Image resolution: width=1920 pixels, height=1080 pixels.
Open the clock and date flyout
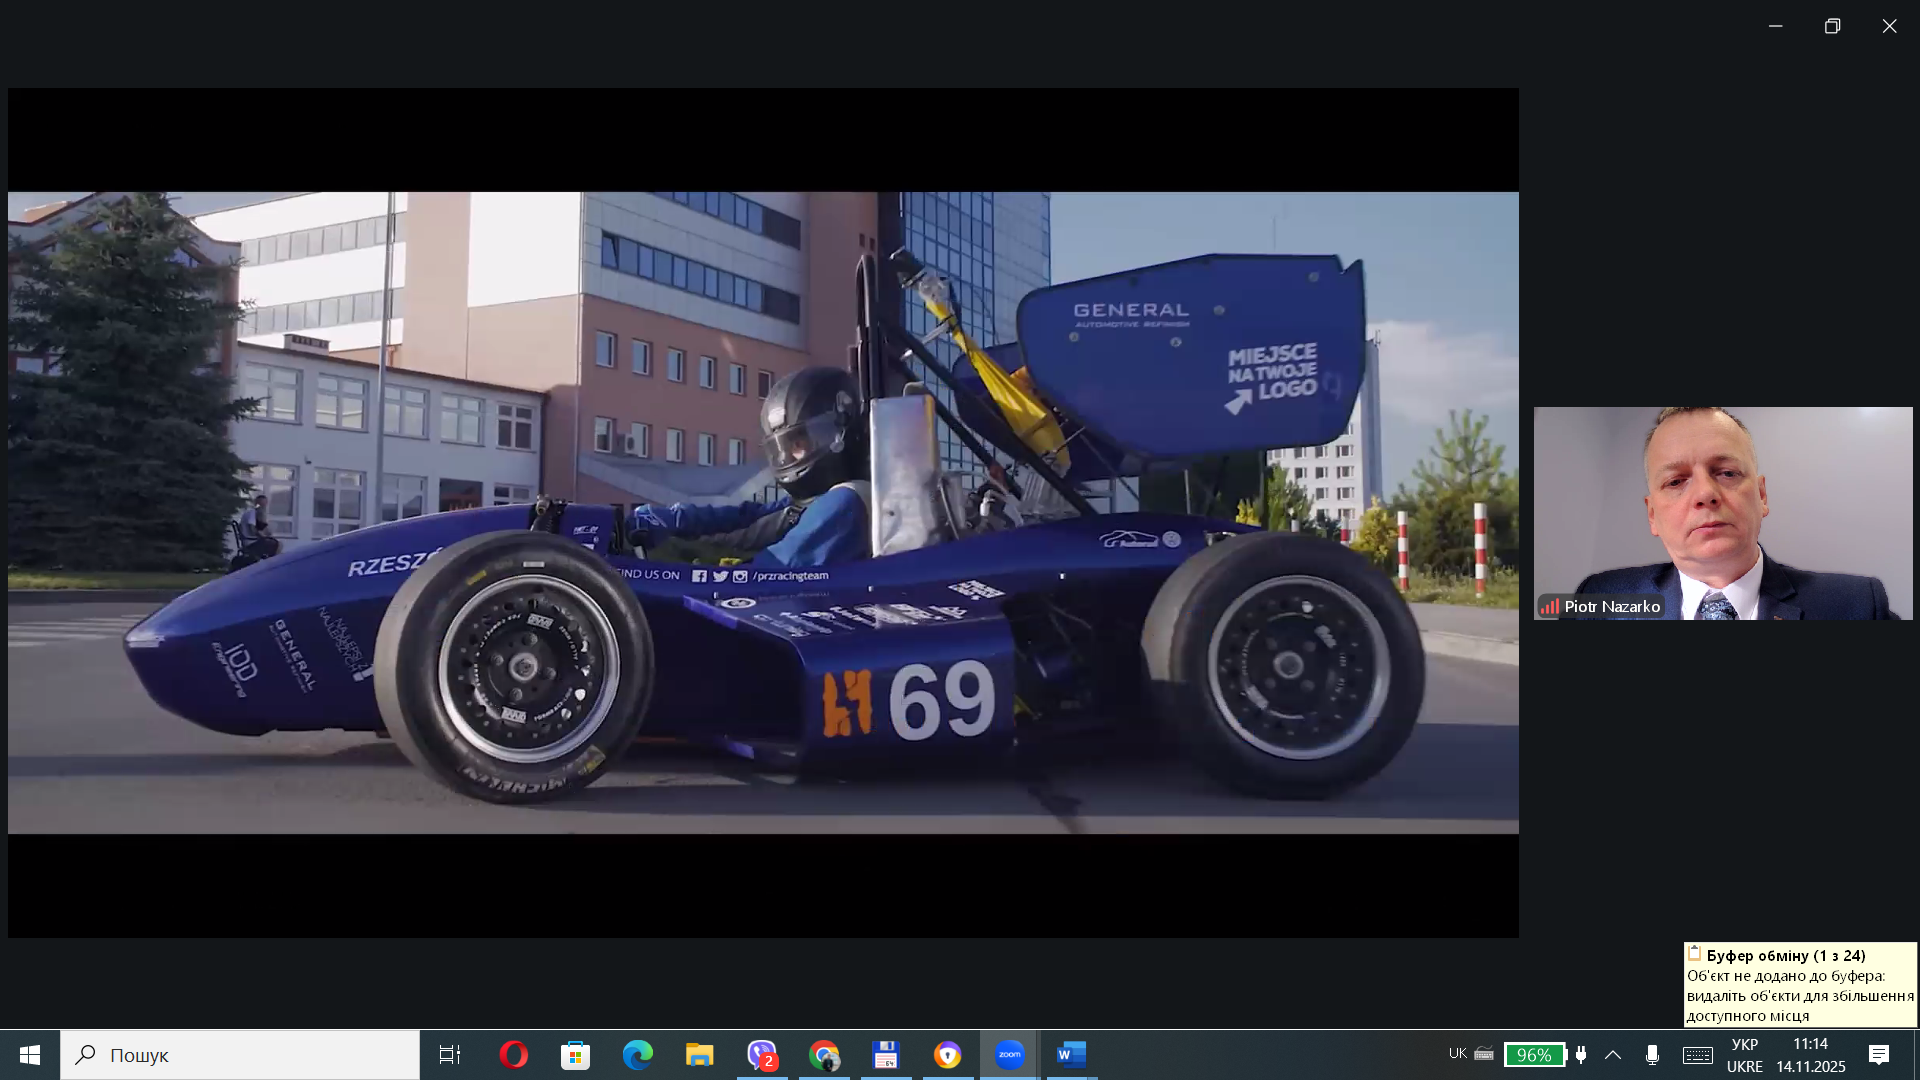pos(1810,1055)
